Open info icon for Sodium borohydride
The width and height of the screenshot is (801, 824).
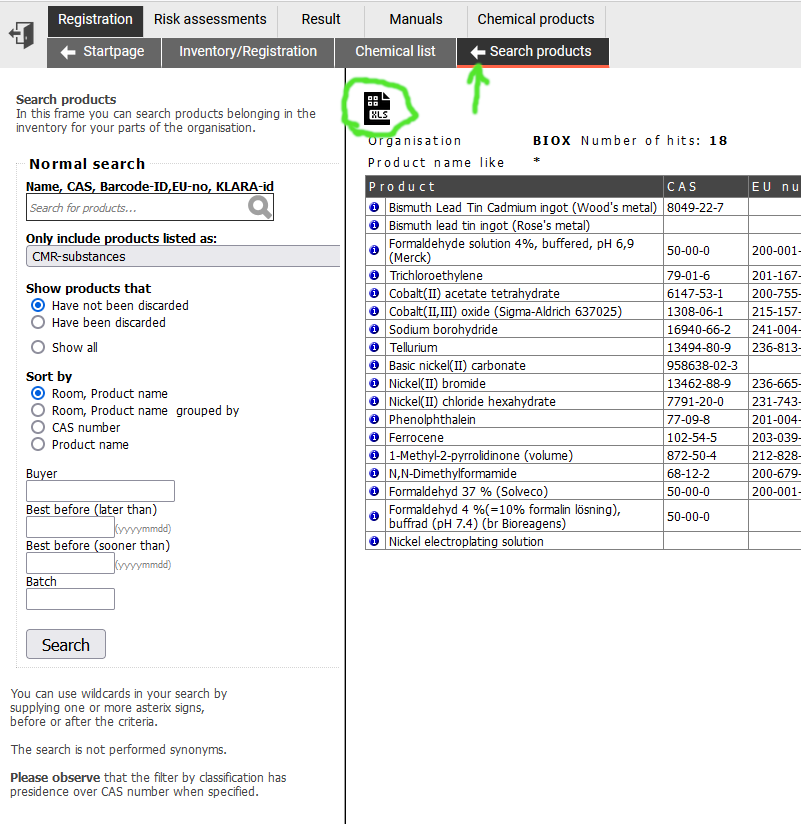point(374,329)
